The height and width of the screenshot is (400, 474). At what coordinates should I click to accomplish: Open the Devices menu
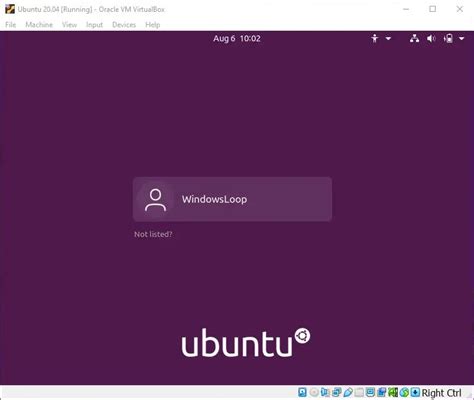(x=124, y=25)
